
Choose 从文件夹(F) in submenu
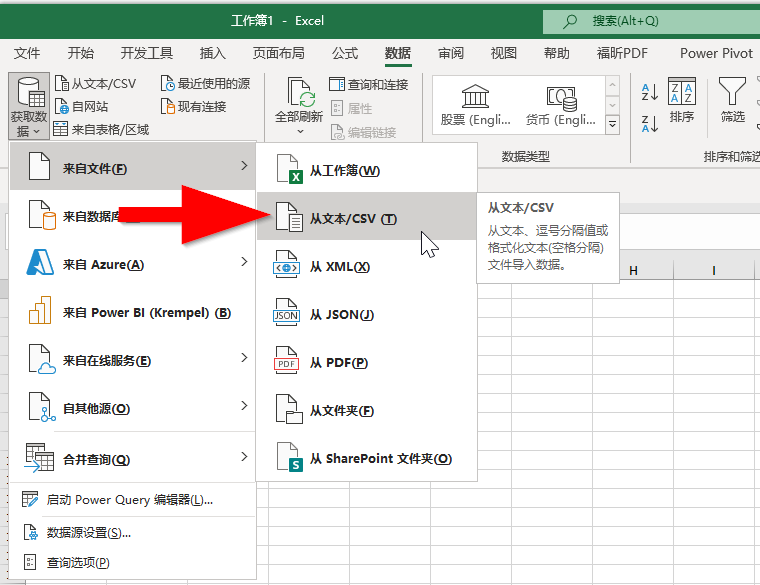(x=366, y=410)
